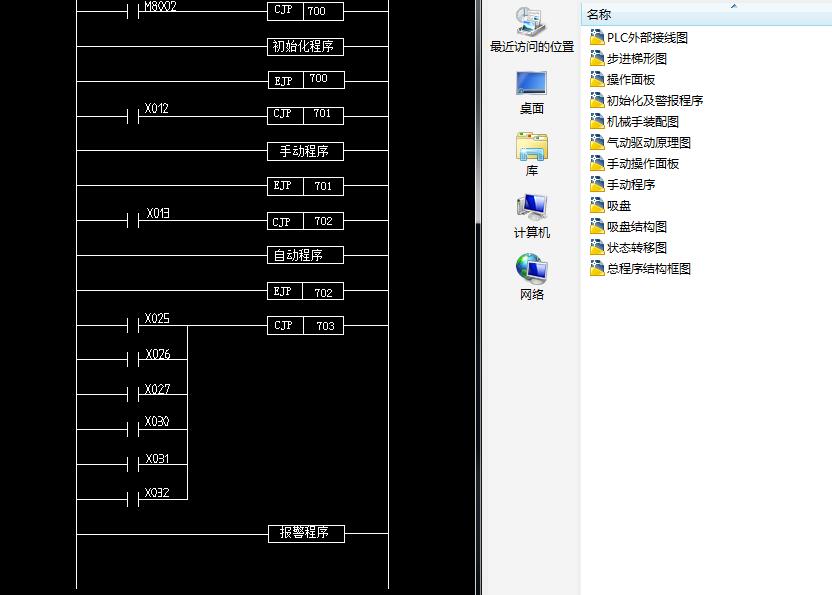The image size is (832, 595).
Task: Click the X013 contact label
Action: 158,213
